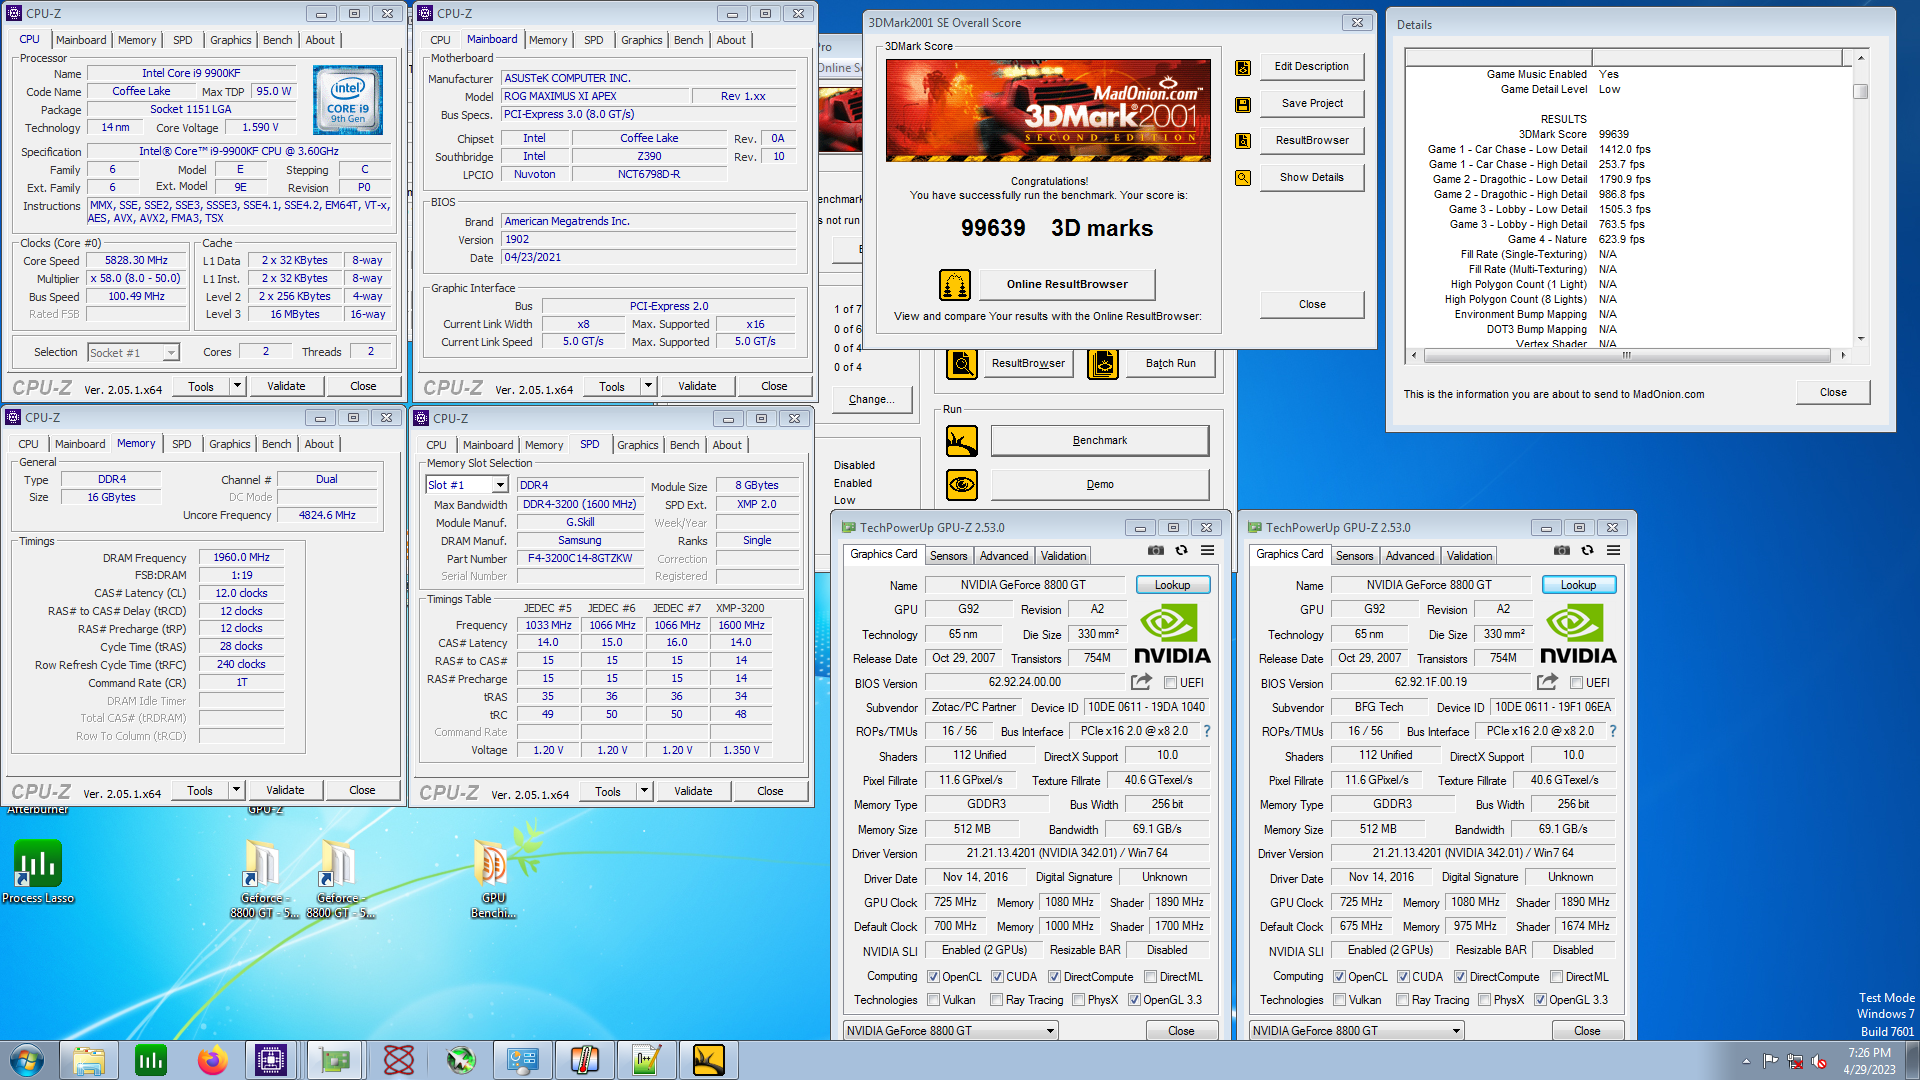Toggle UEFI checkbox in left GPU-Z

(x=1170, y=683)
